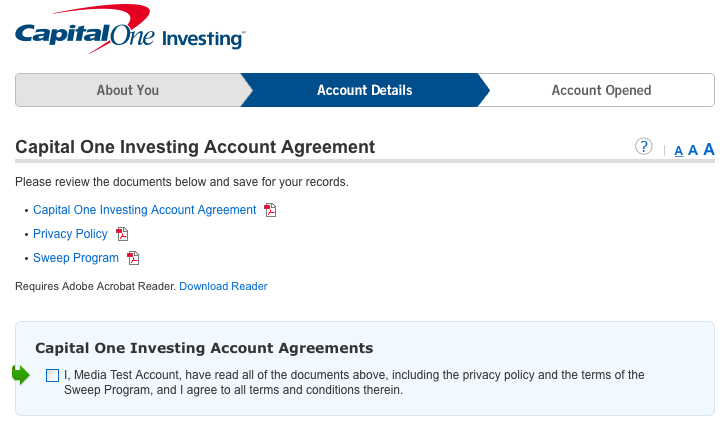Go to the About You step

(x=127, y=90)
